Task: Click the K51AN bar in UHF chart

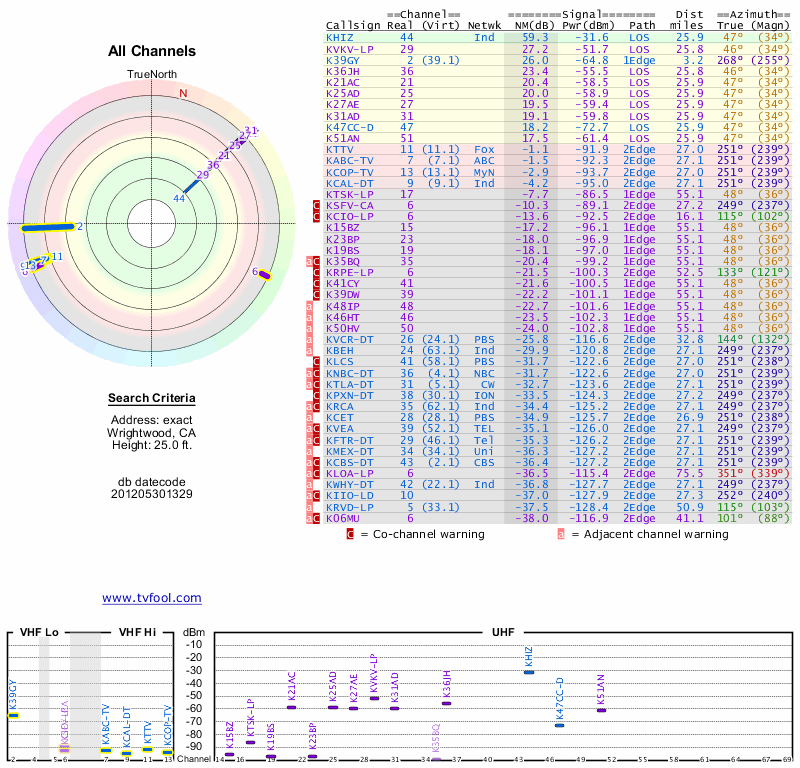Action: [601, 710]
